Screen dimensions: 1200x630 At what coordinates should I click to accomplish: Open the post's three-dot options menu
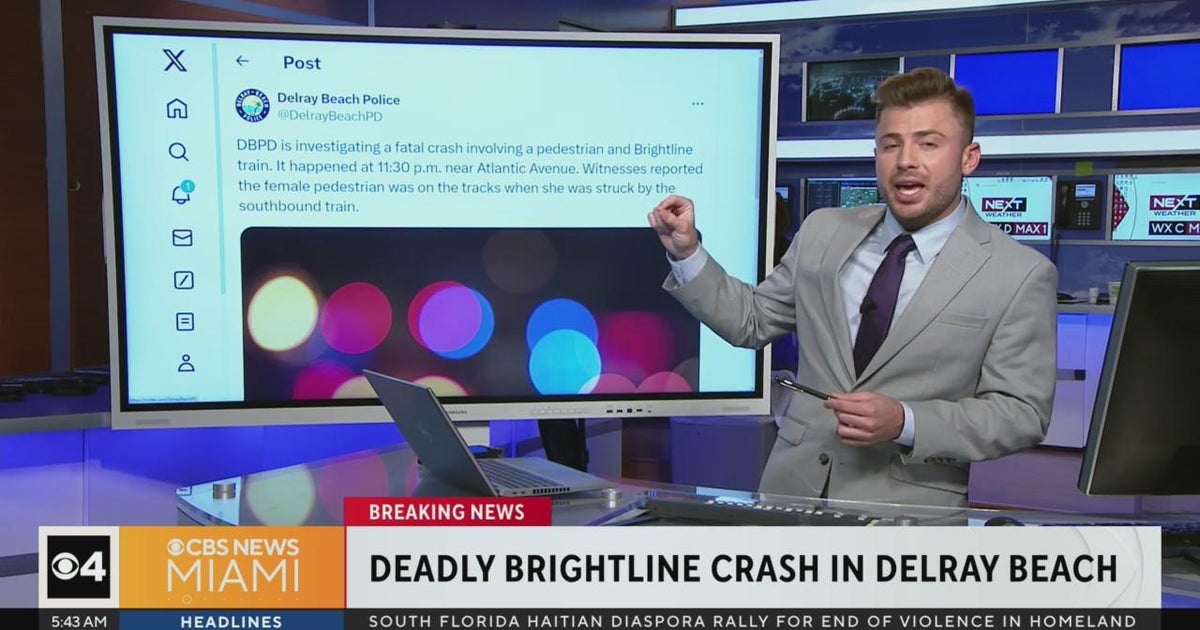(x=699, y=102)
